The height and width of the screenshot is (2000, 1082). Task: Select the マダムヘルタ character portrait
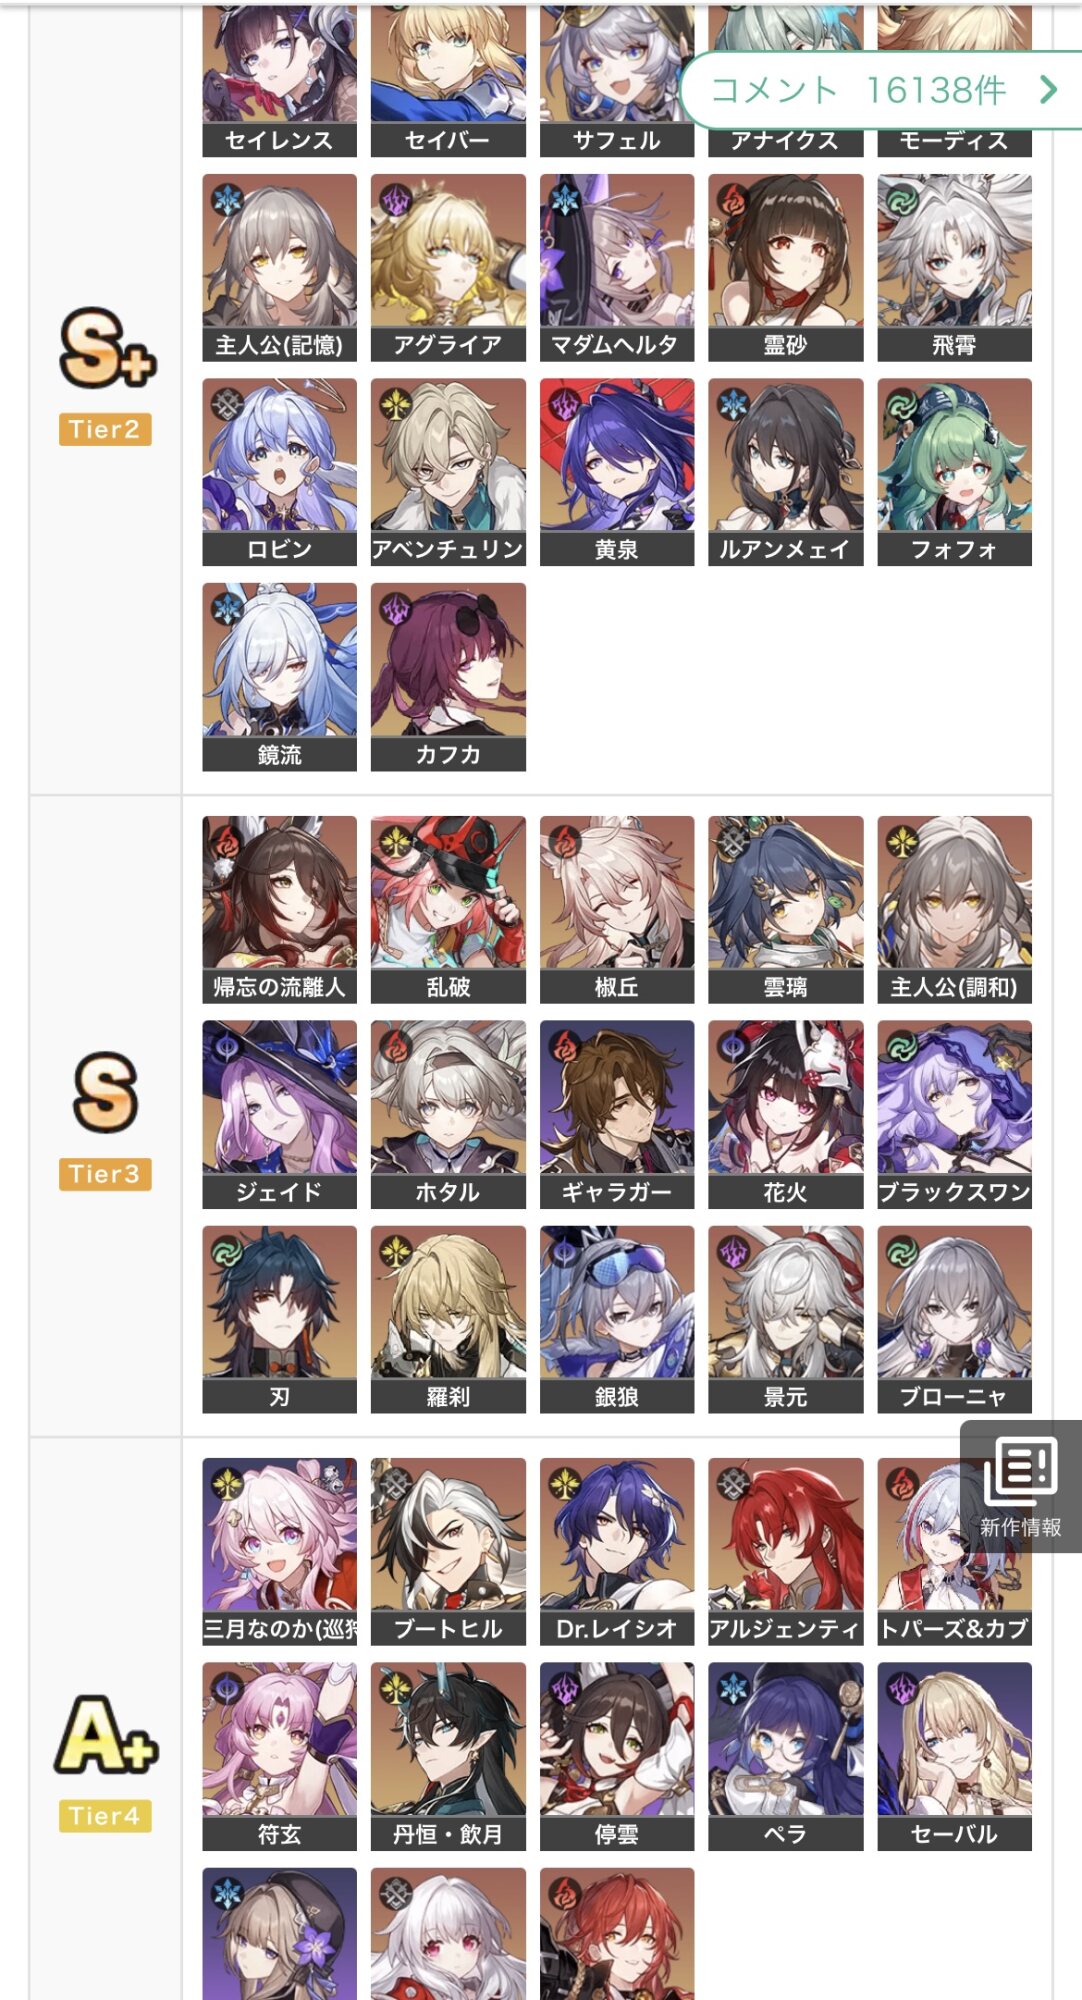click(617, 268)
